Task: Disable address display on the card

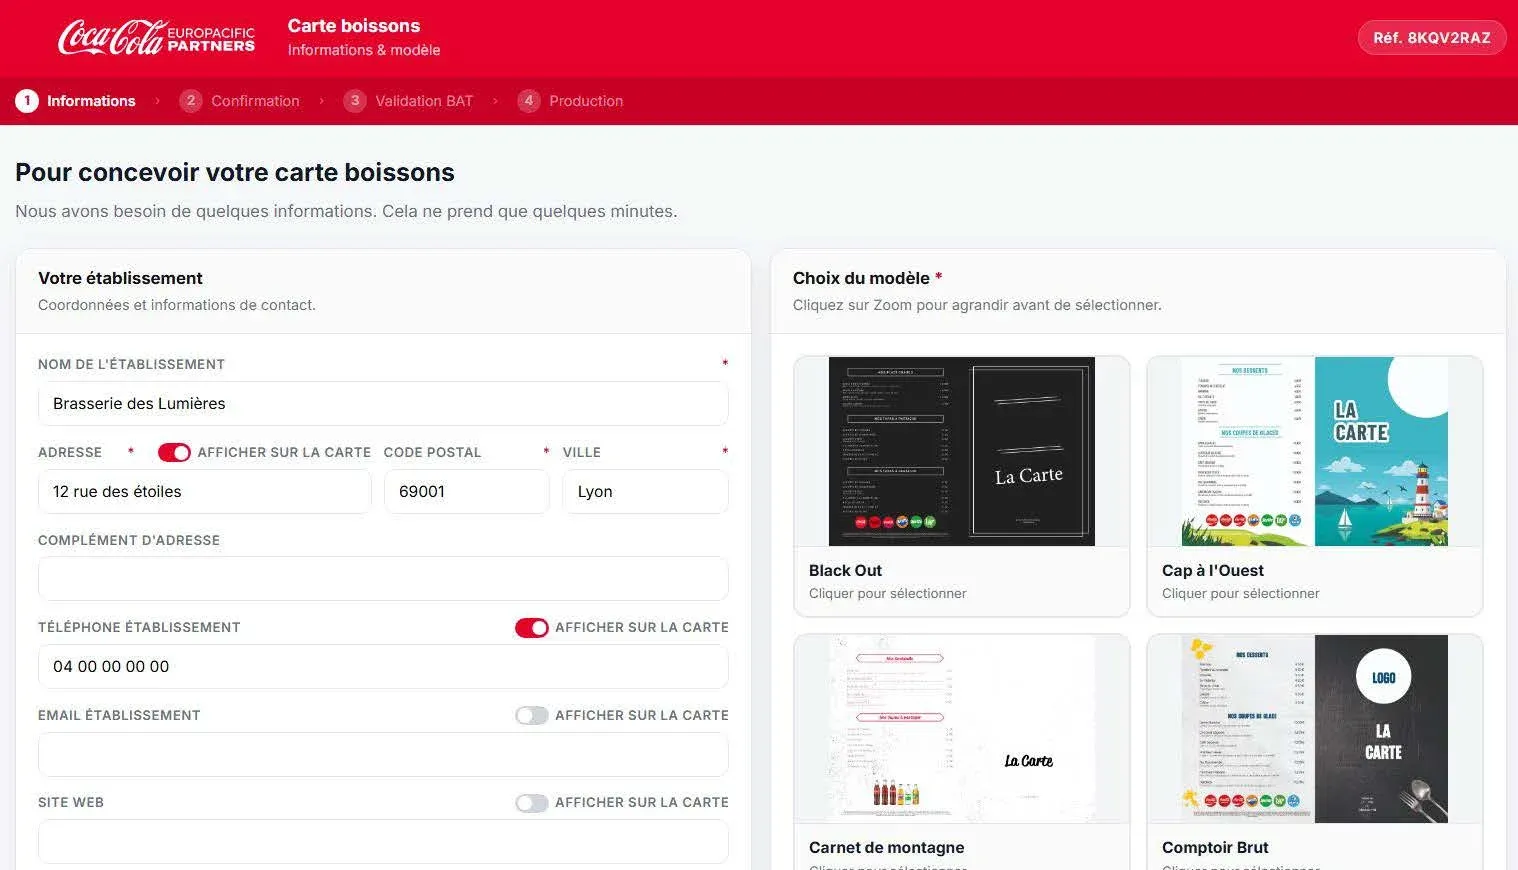Action: (174, 453)
